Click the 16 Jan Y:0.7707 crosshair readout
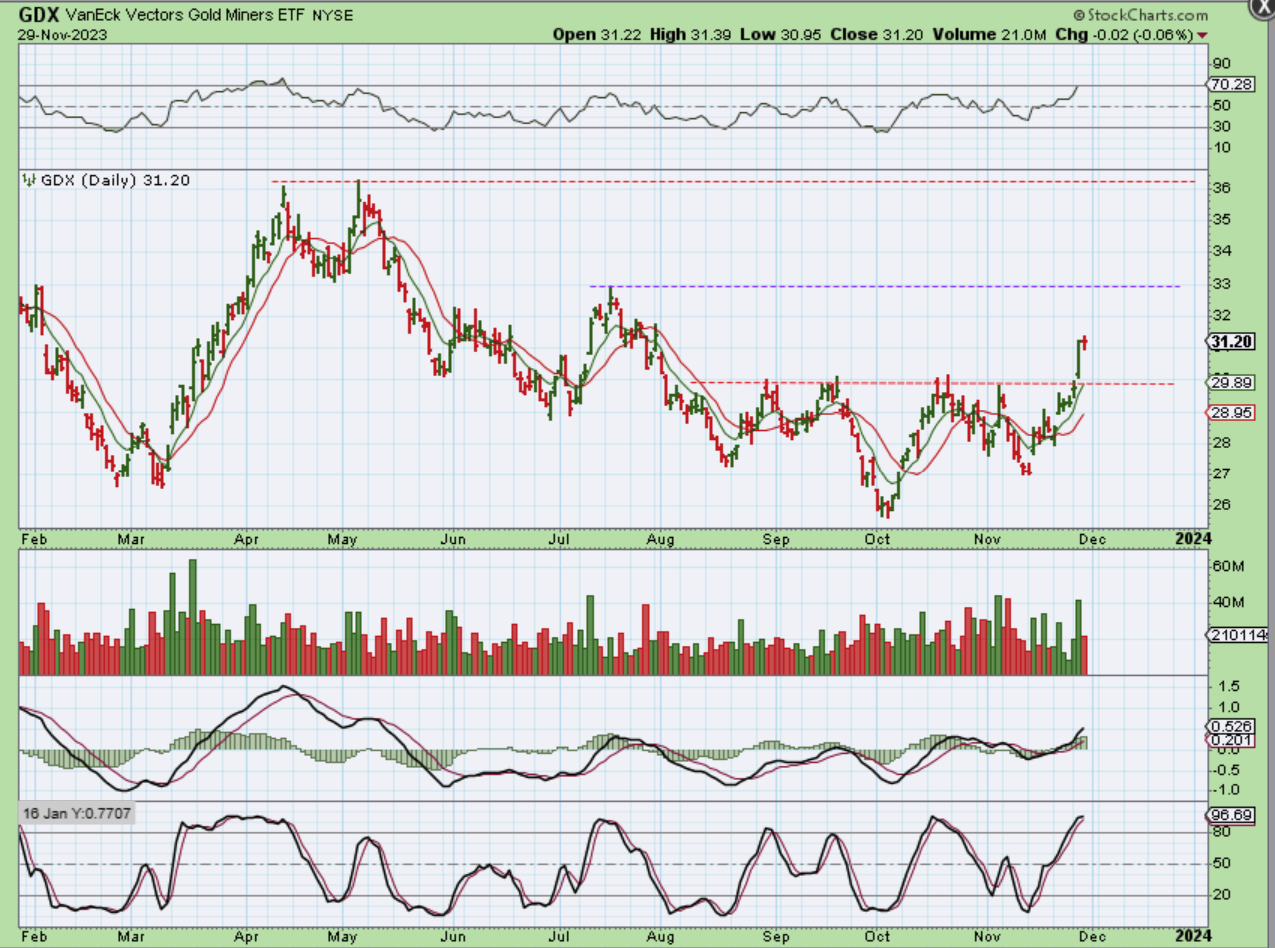Image resolution: width=1275 pixels, height=948 pixels. [x=77, y=814]
